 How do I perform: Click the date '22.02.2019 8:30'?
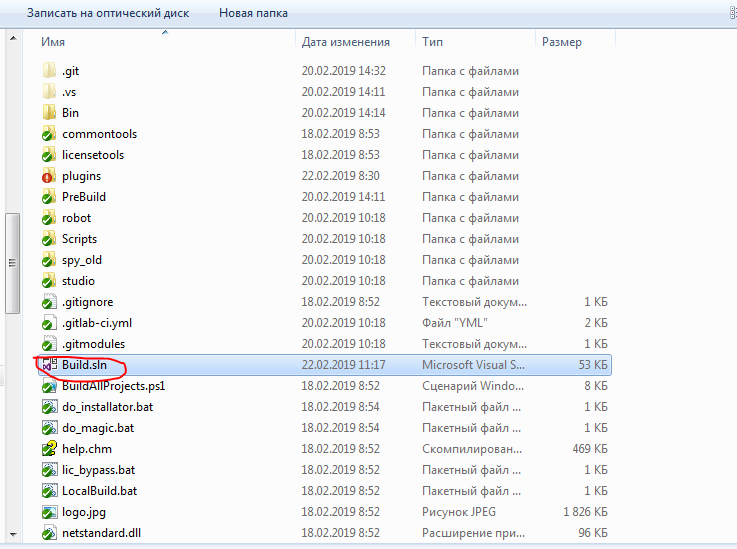(x=341, y=176)
